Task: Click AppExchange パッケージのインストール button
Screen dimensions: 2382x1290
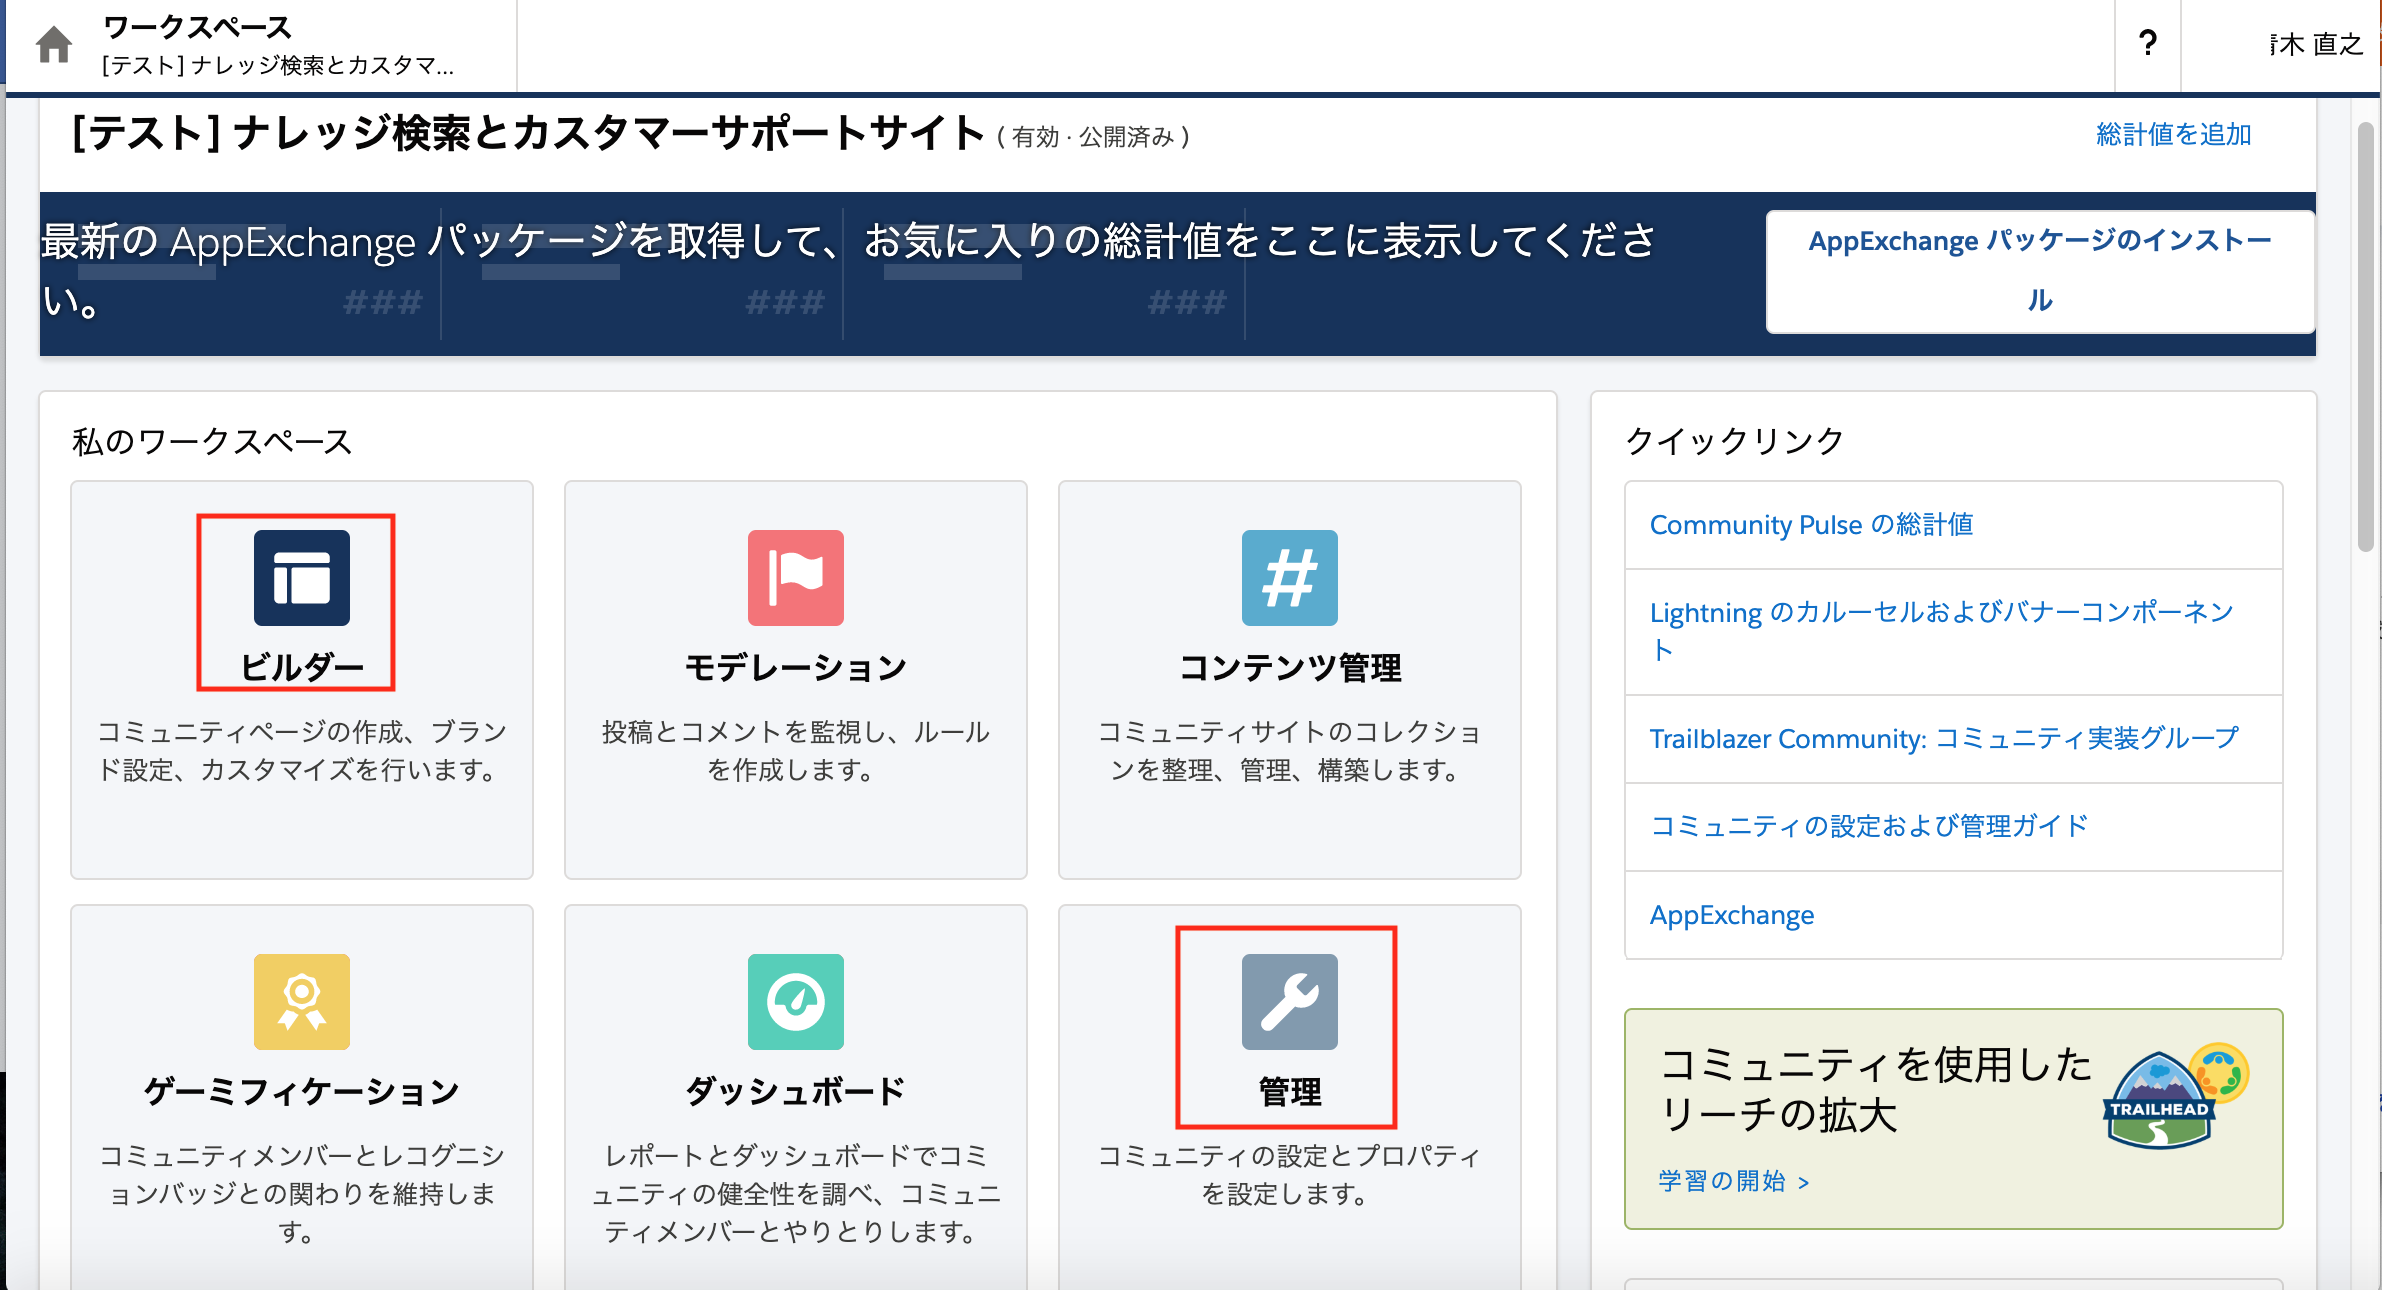Action: coord(2040,271)
